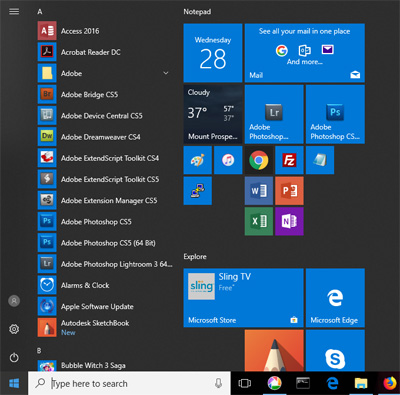The width and height of the screenshot is (400, 395).
Task: Open the Notepad tile
Action: tap(320, 160)
